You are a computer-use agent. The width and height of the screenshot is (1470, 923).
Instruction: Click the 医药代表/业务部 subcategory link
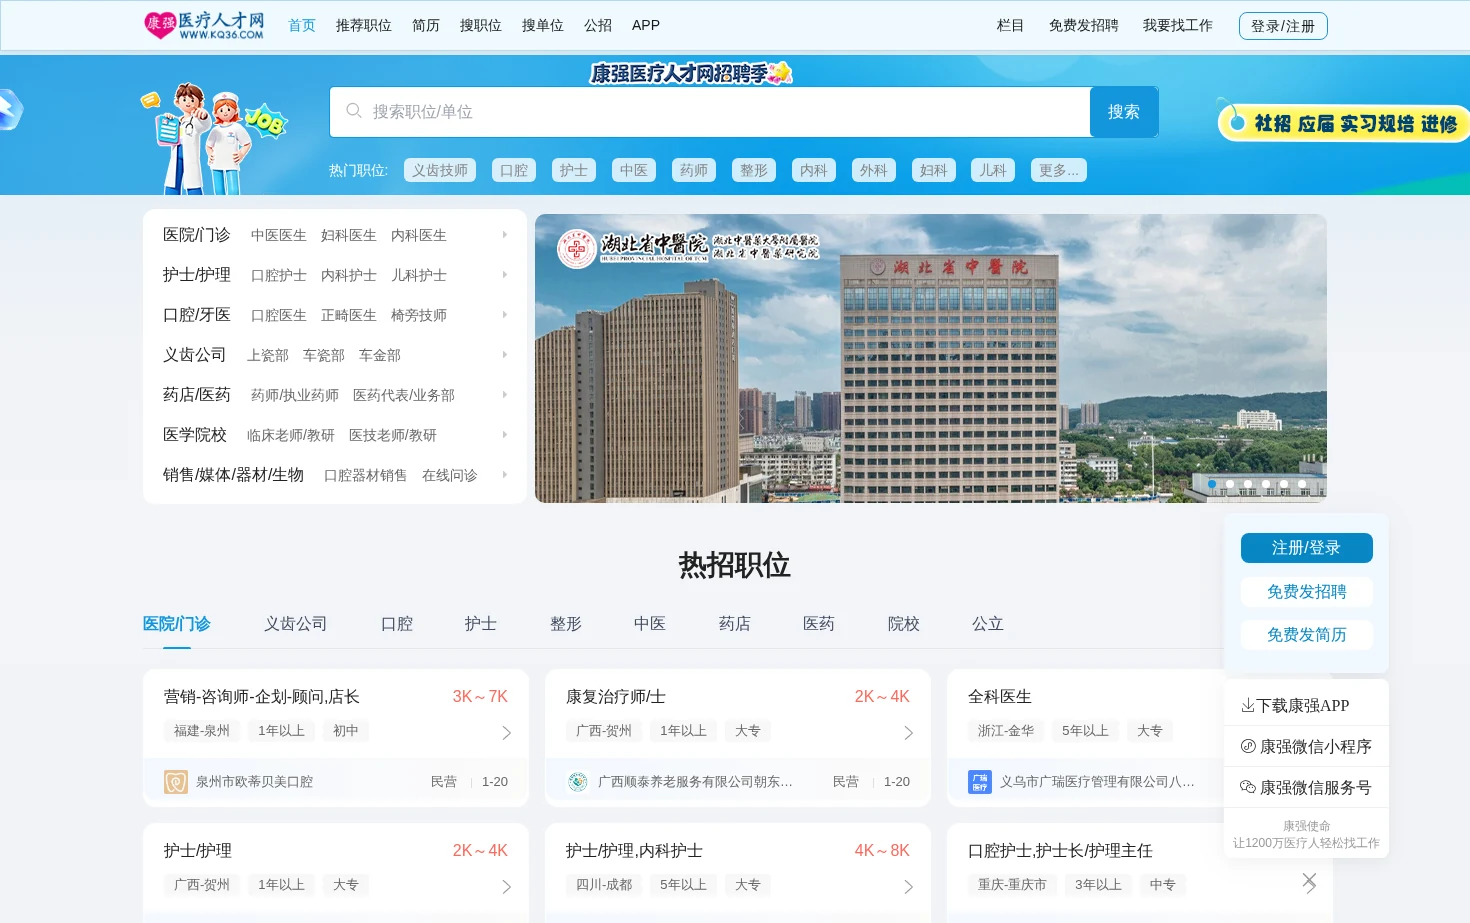point(404,395)
